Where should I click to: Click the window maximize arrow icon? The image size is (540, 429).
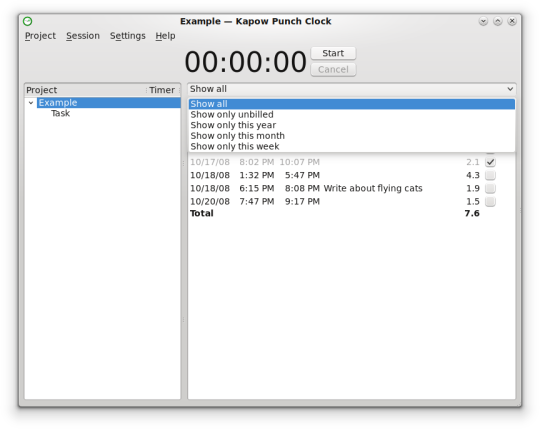pos(498,21)
